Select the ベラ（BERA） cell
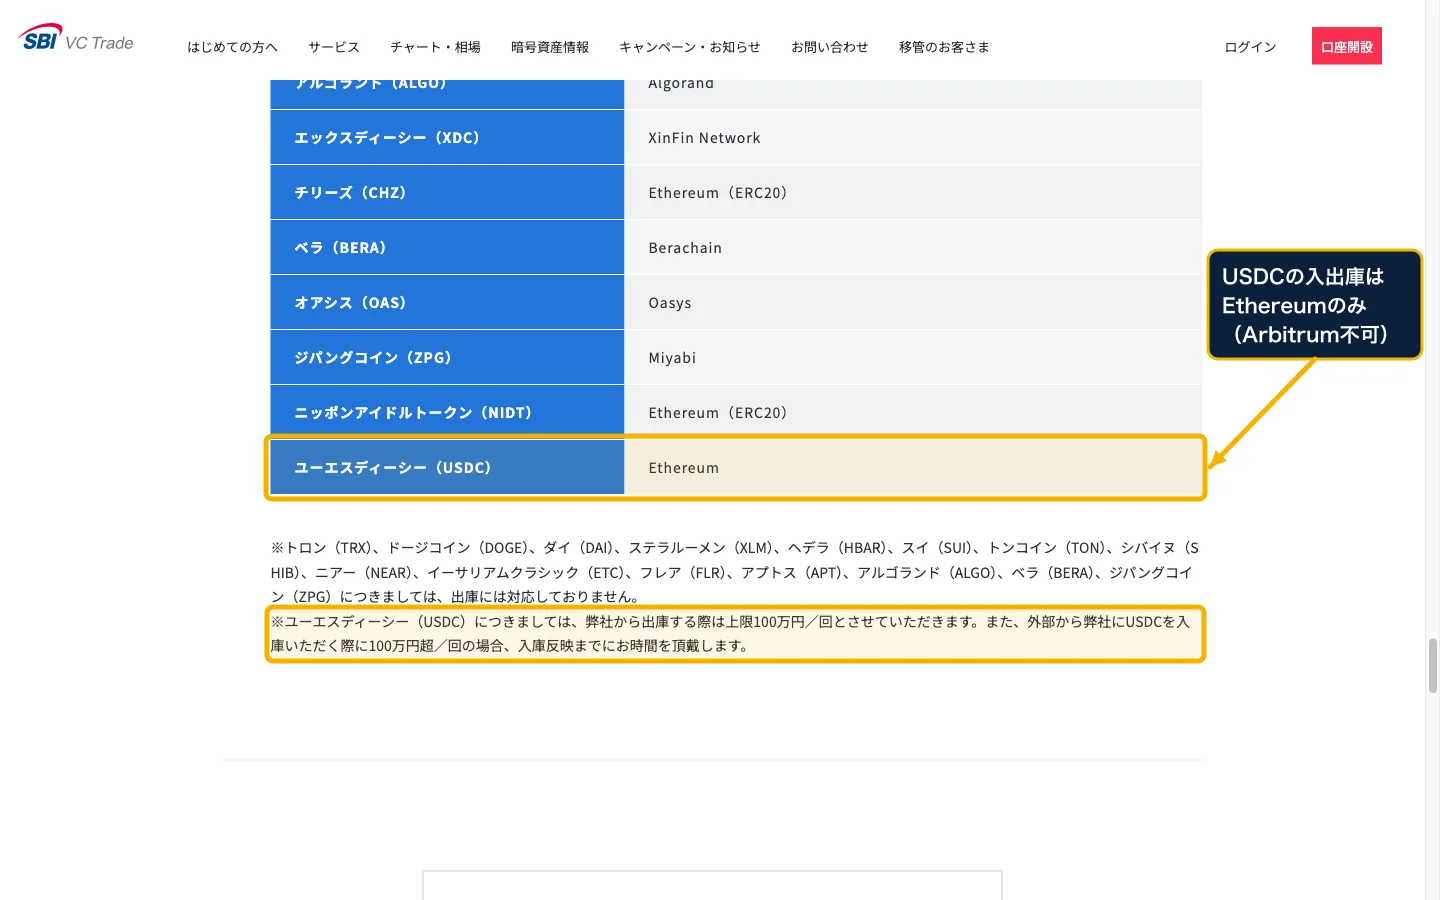The width and height of the screenshot is (1440, 900). tap(447, 247)
